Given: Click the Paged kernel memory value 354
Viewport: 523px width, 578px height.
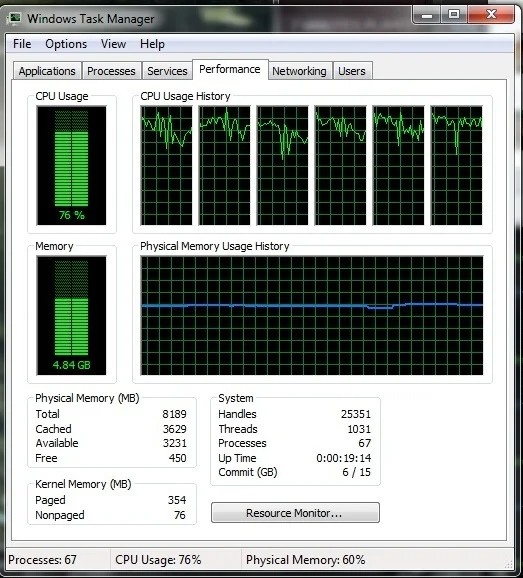Looking at the screenshot, I should coord(177,500).
